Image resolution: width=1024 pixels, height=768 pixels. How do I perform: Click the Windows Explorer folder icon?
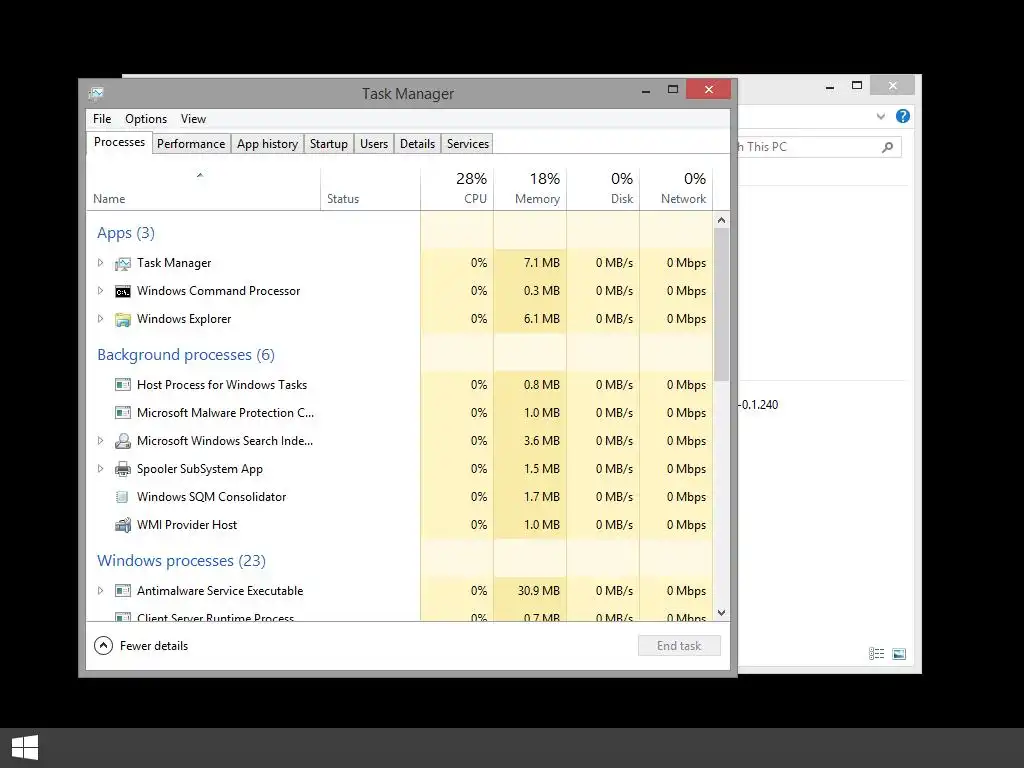pos(123,319)
